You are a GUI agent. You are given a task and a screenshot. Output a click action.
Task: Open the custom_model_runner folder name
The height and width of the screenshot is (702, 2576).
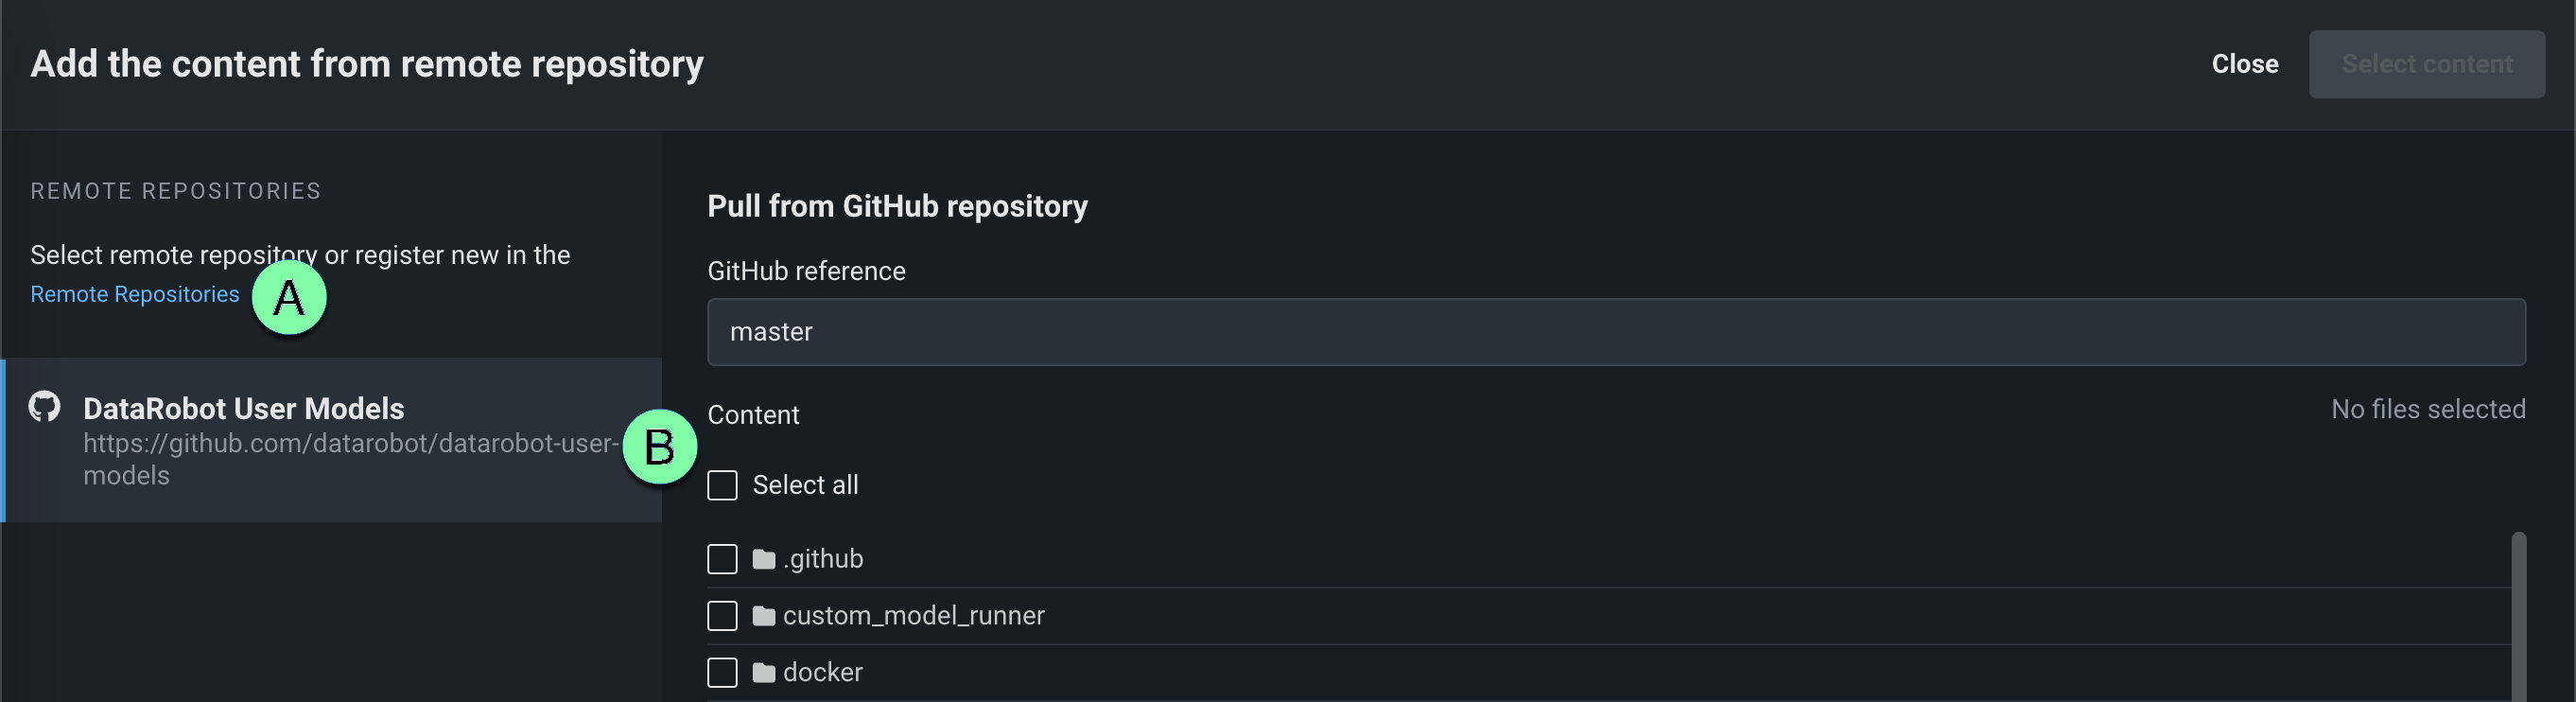913,616
